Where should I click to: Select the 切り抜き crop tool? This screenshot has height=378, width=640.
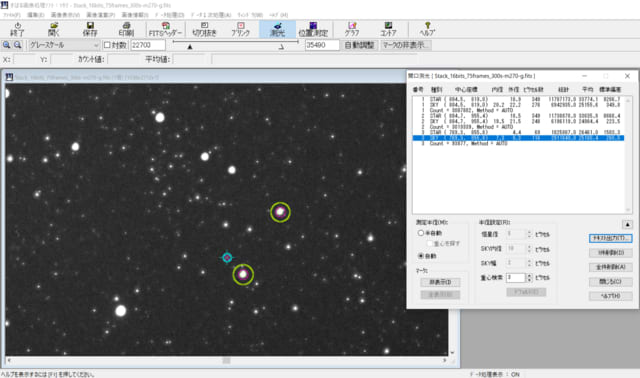click(204, 29)
